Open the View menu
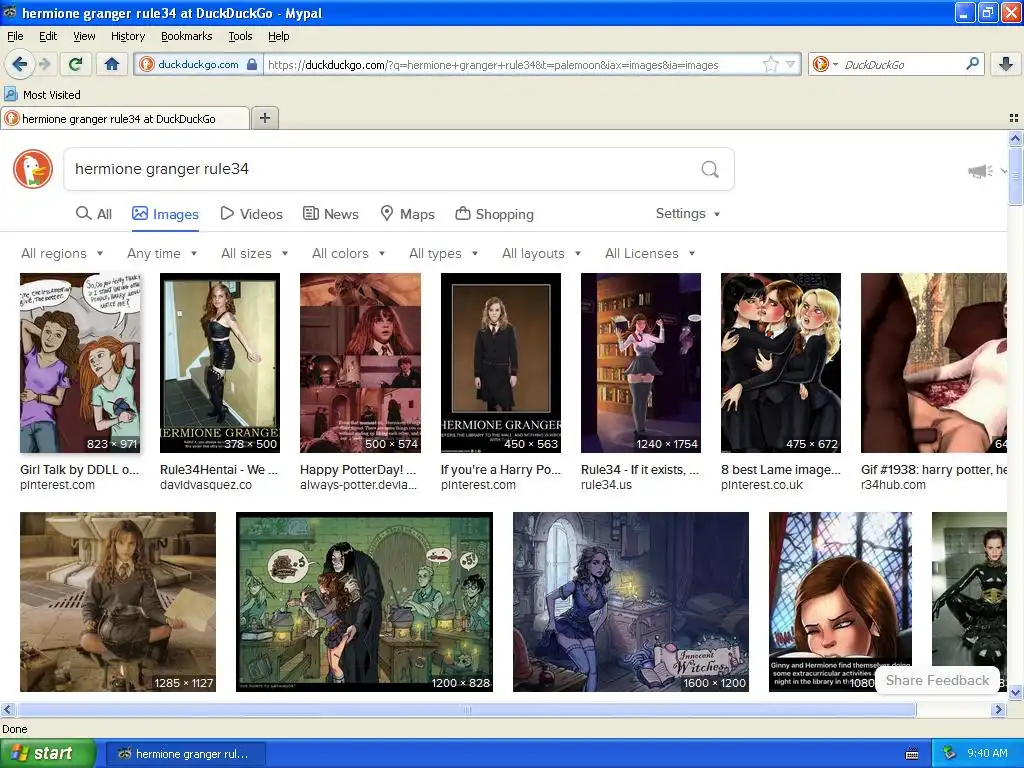 click(84, 36)
